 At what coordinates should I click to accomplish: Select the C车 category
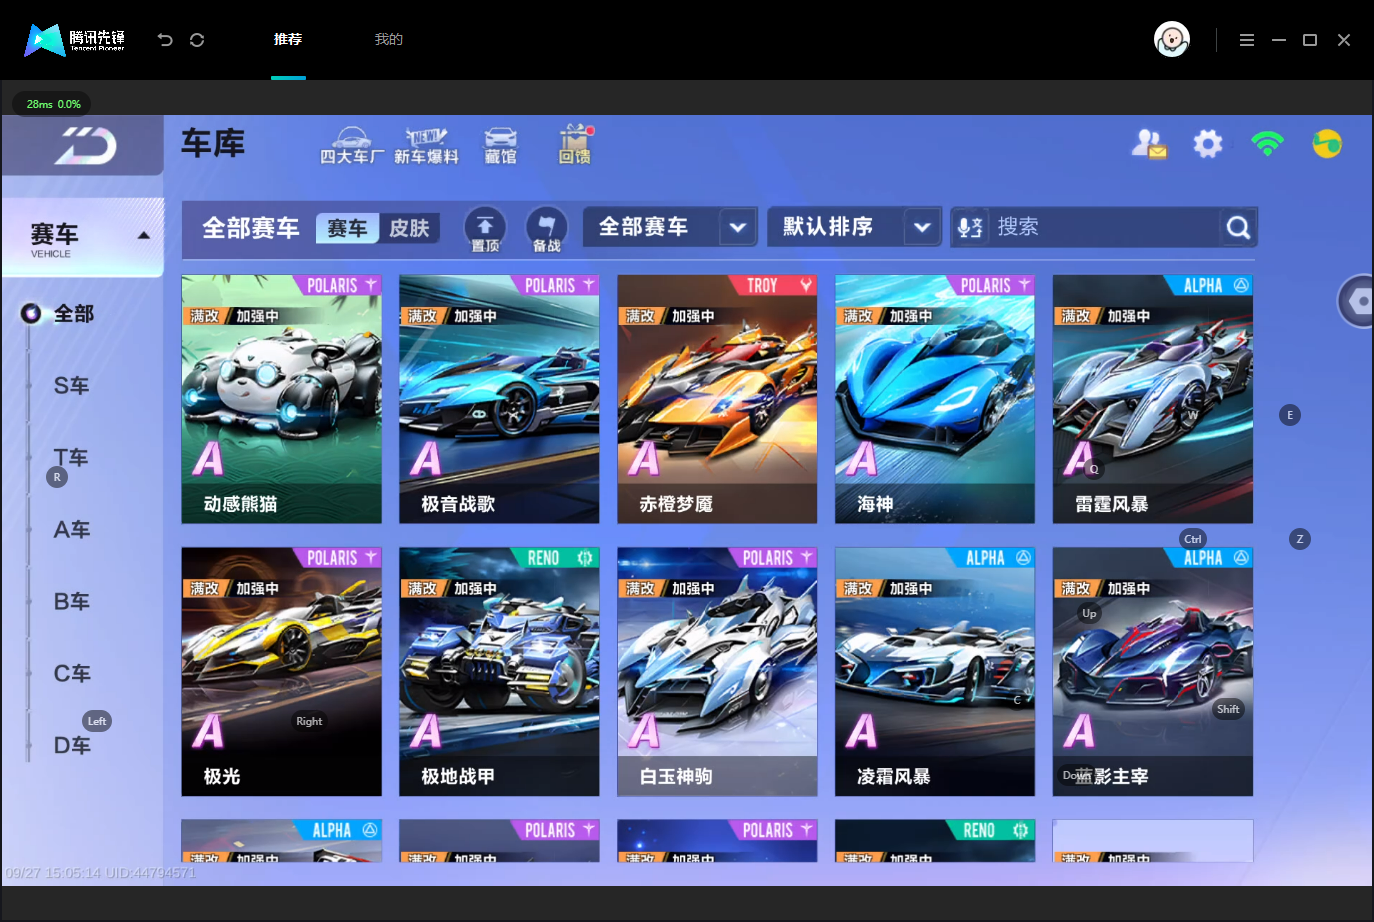(72, 674)
